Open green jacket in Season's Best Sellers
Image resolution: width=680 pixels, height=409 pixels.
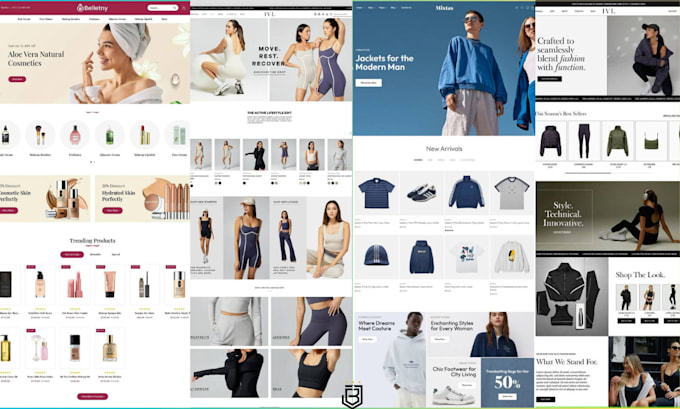pyautogui.click(x=618, y=141)
